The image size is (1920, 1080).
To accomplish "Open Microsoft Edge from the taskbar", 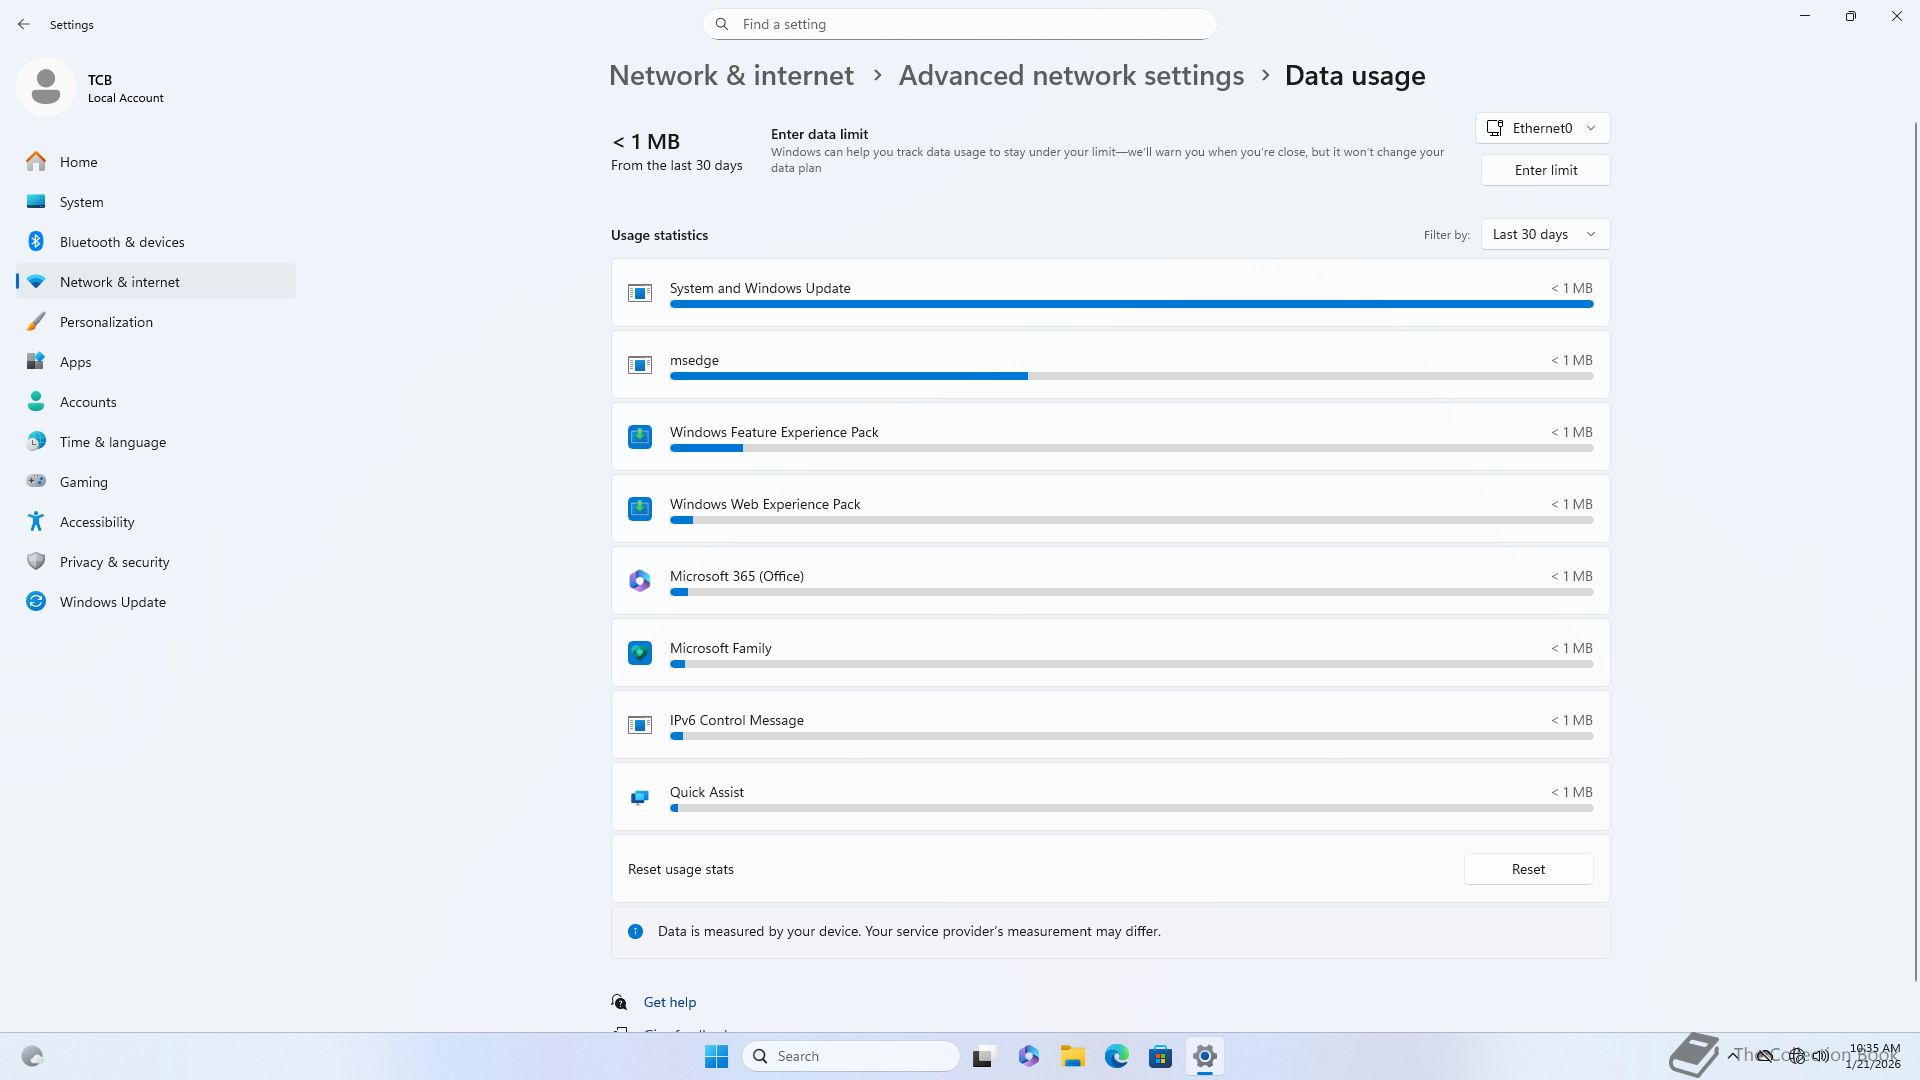I will (1116, 1056).
